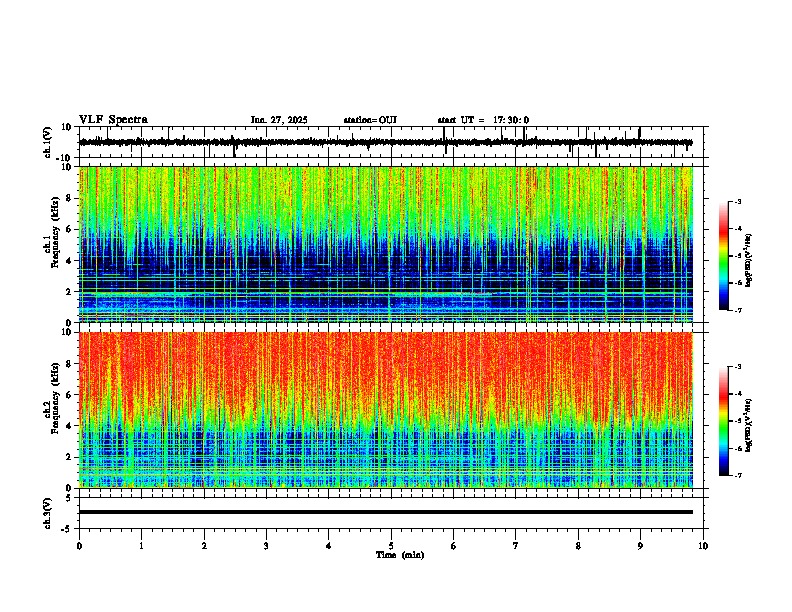The width and height of the screenshot is (792, 612).
Task: Click tick label "9" on the time axis
Action: pyautogui.click(x=640, y=546)
